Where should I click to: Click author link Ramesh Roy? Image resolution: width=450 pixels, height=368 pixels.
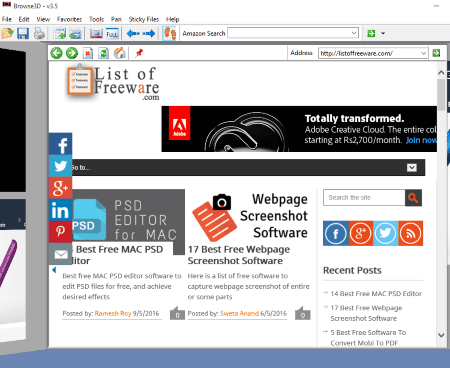[113, 313]
